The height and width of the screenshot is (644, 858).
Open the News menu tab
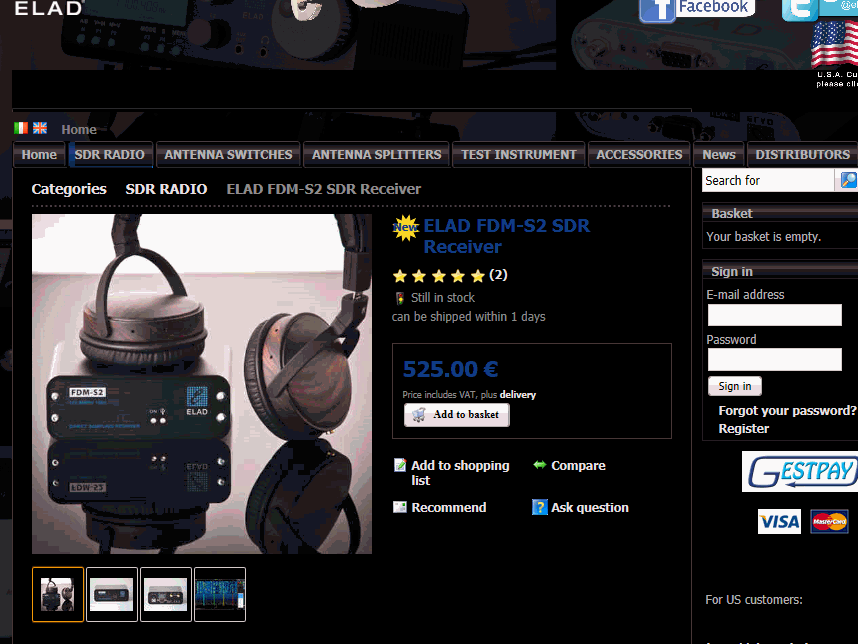click(719, 155)
